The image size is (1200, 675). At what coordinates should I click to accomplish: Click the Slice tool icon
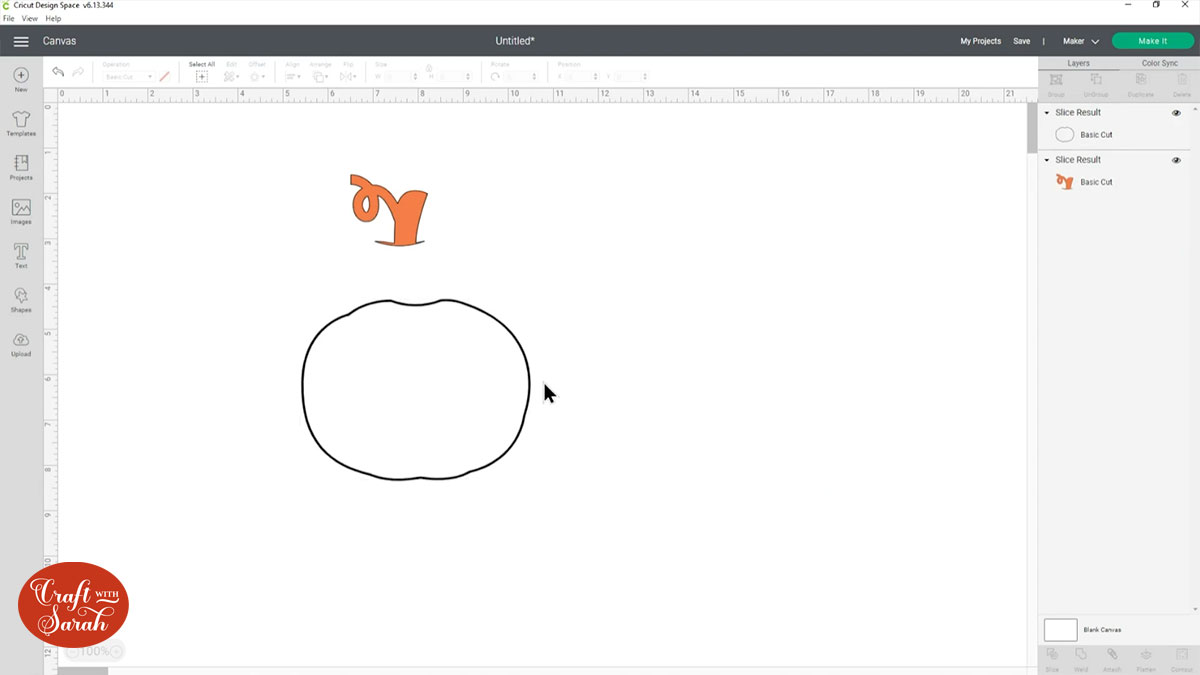[x=1052, y=654]
